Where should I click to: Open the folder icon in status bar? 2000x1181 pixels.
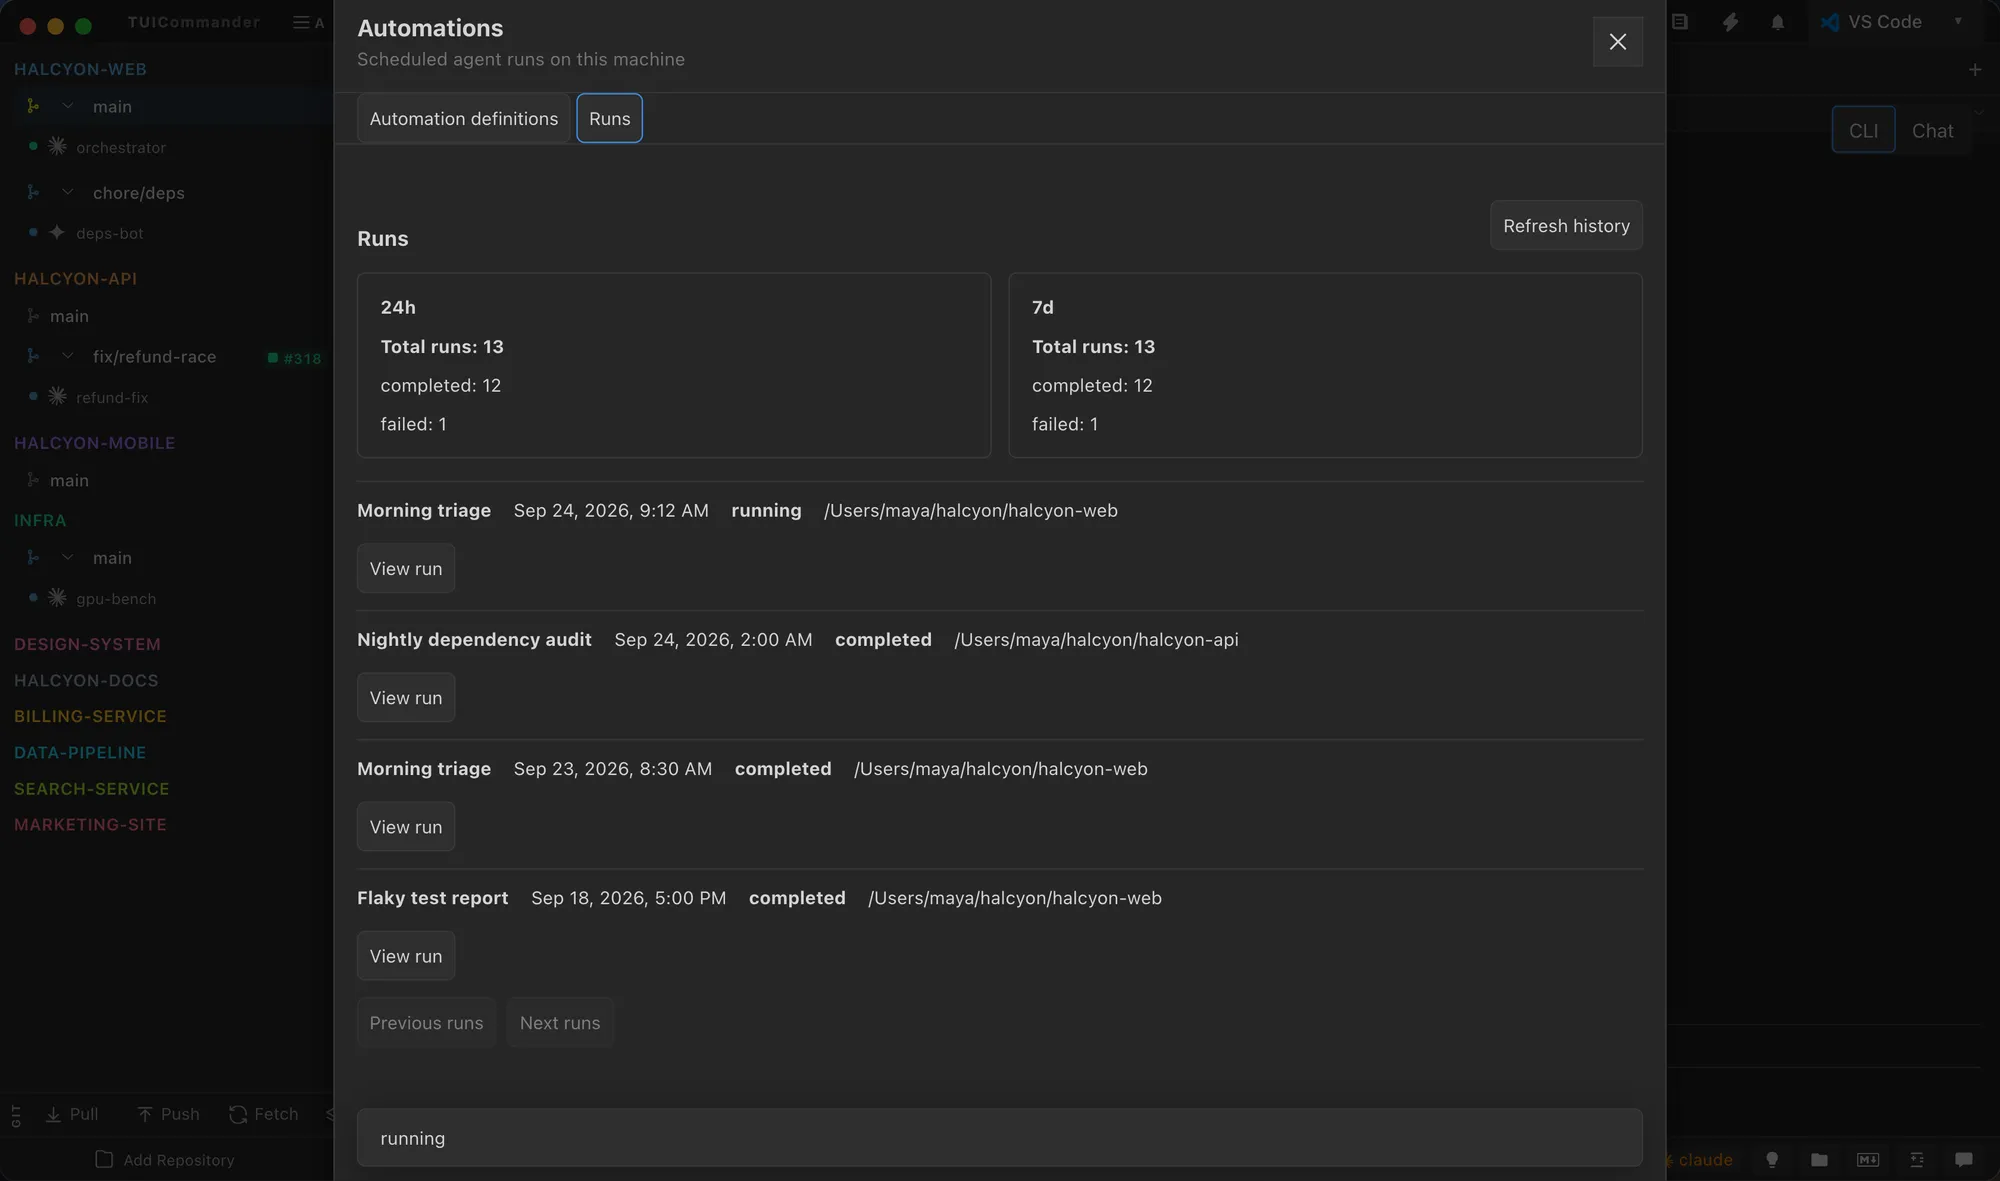pyautogui.click(x=1819, y=1159)
